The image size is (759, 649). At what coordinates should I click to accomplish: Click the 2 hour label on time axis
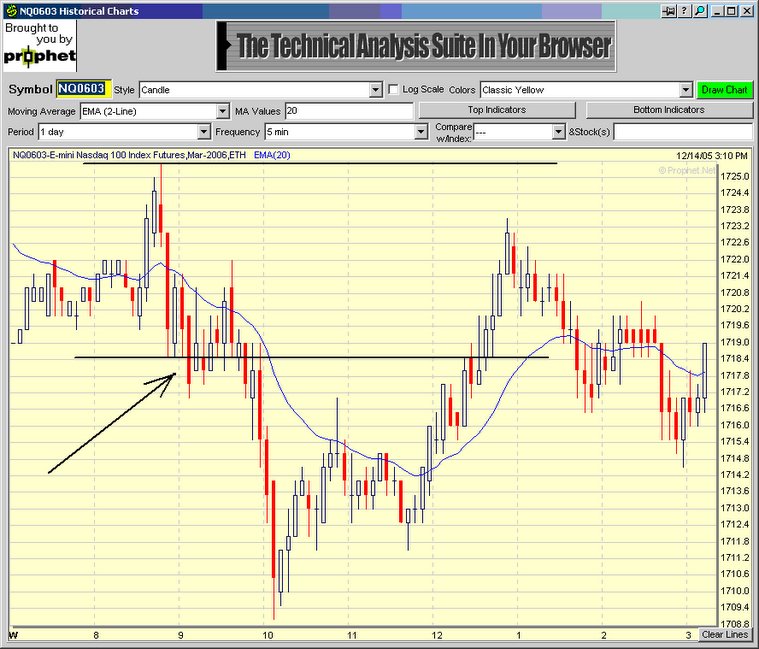coord(604,635)
